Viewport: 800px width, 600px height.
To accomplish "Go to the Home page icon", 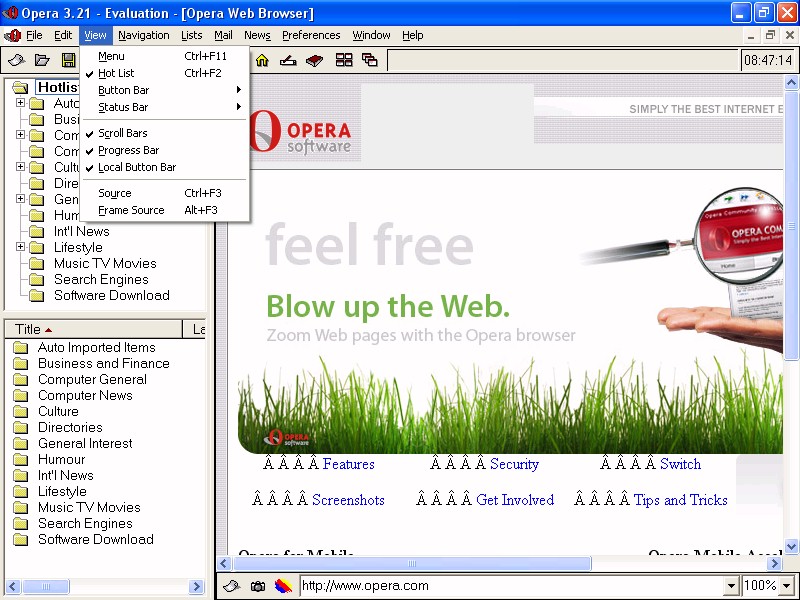I will 262,60.
